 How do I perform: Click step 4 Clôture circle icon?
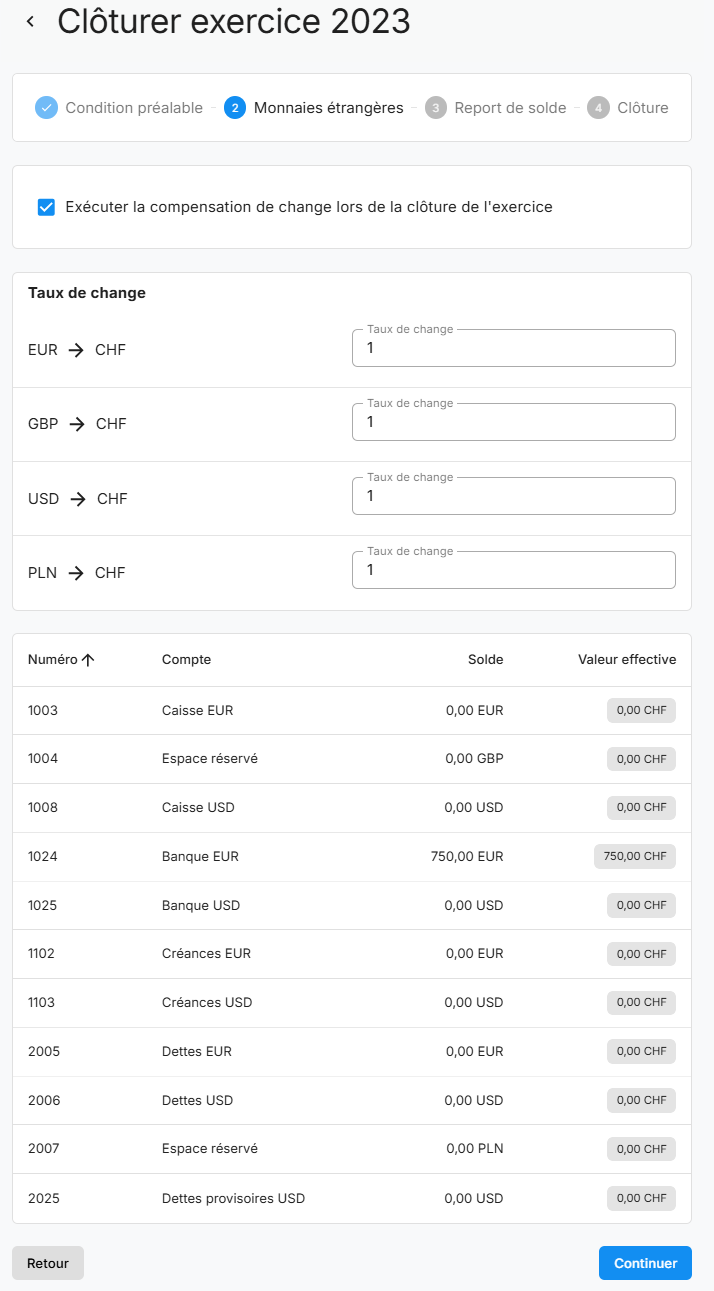pos(598,108)
